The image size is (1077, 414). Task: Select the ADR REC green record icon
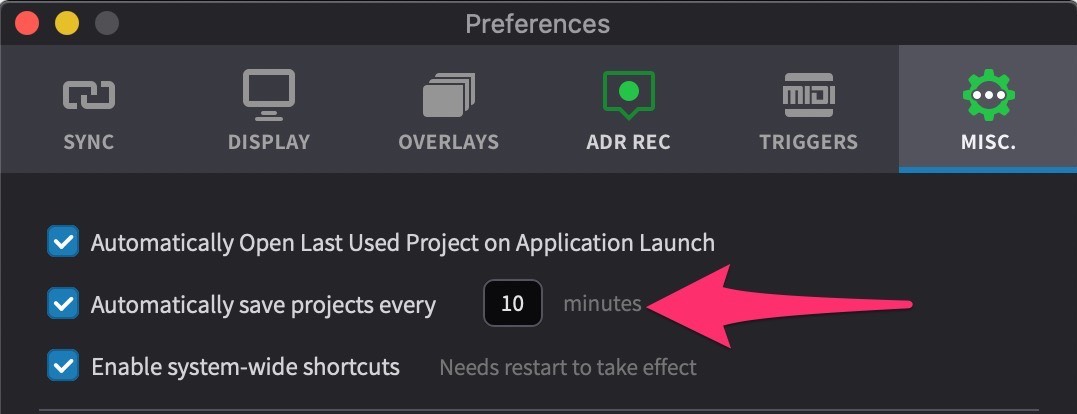628,95
